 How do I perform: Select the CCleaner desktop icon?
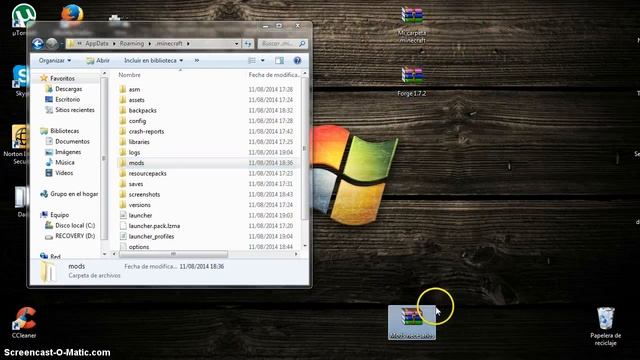click(24, 323)
